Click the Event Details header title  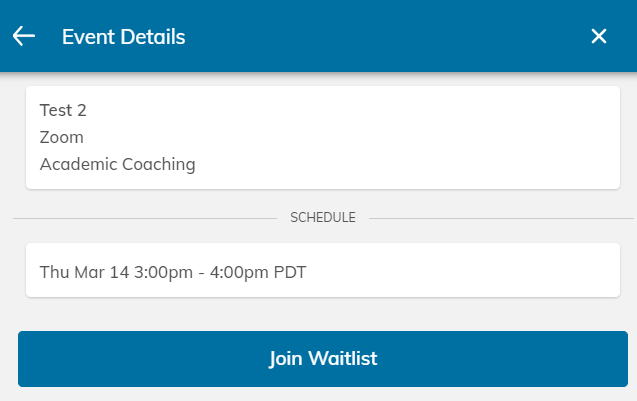pyautogui.click(x=123, y=37)
